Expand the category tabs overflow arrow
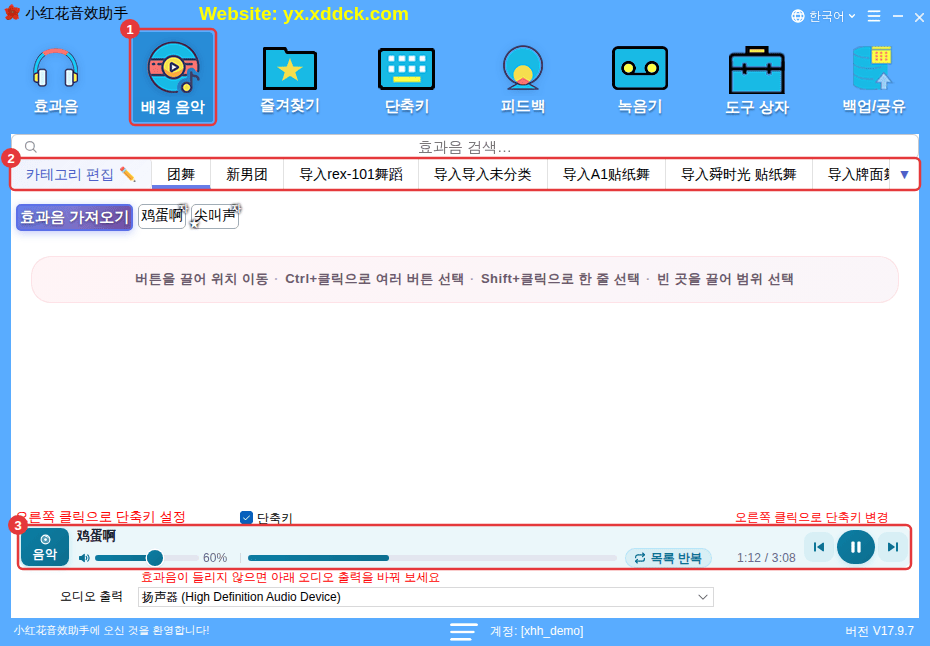The image size is (930, 646). [904, 174]
